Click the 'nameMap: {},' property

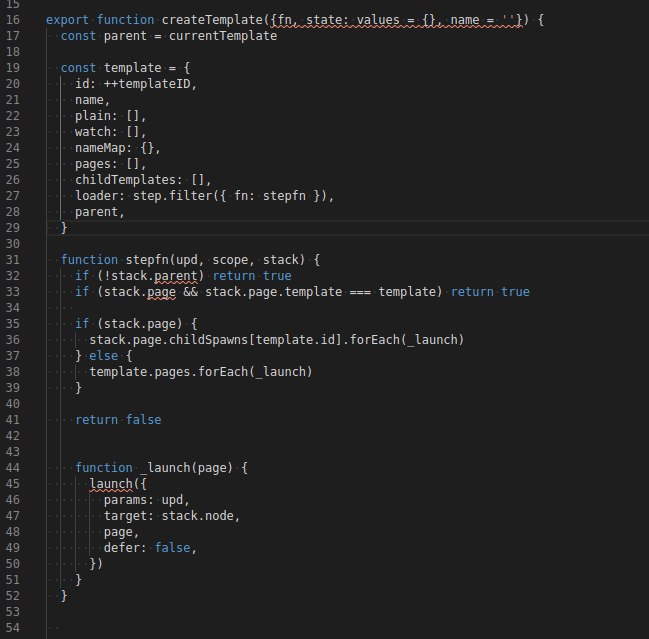click(x=118, y=148)
